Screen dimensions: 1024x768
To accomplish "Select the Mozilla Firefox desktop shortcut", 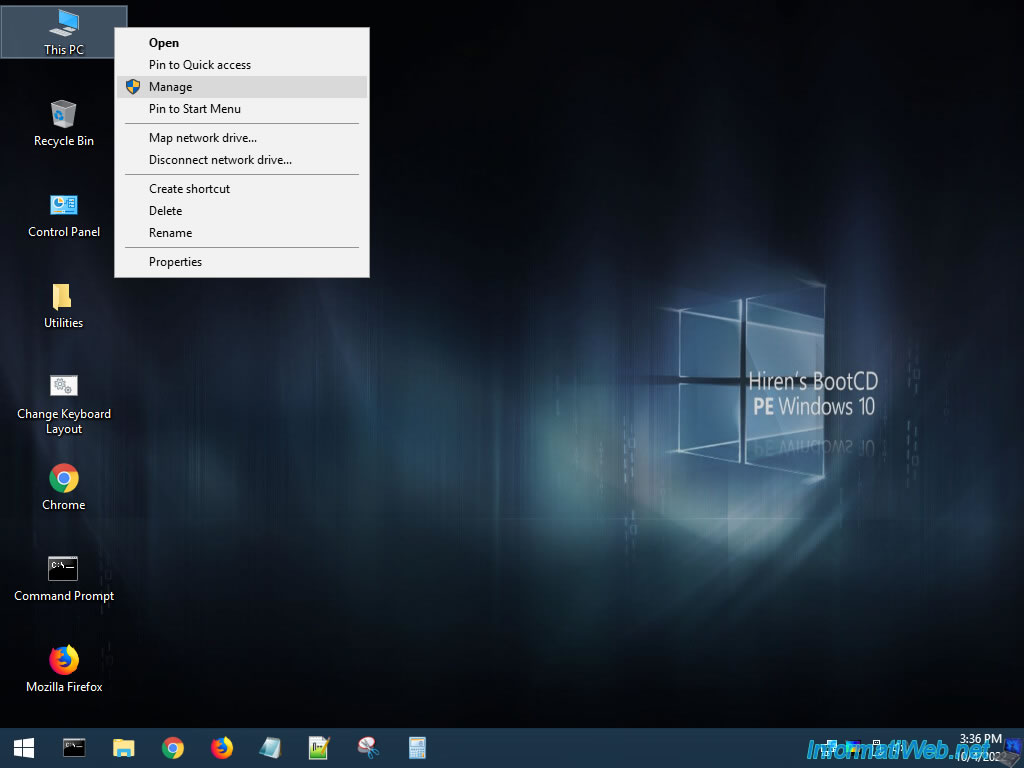I will point(64,669).
